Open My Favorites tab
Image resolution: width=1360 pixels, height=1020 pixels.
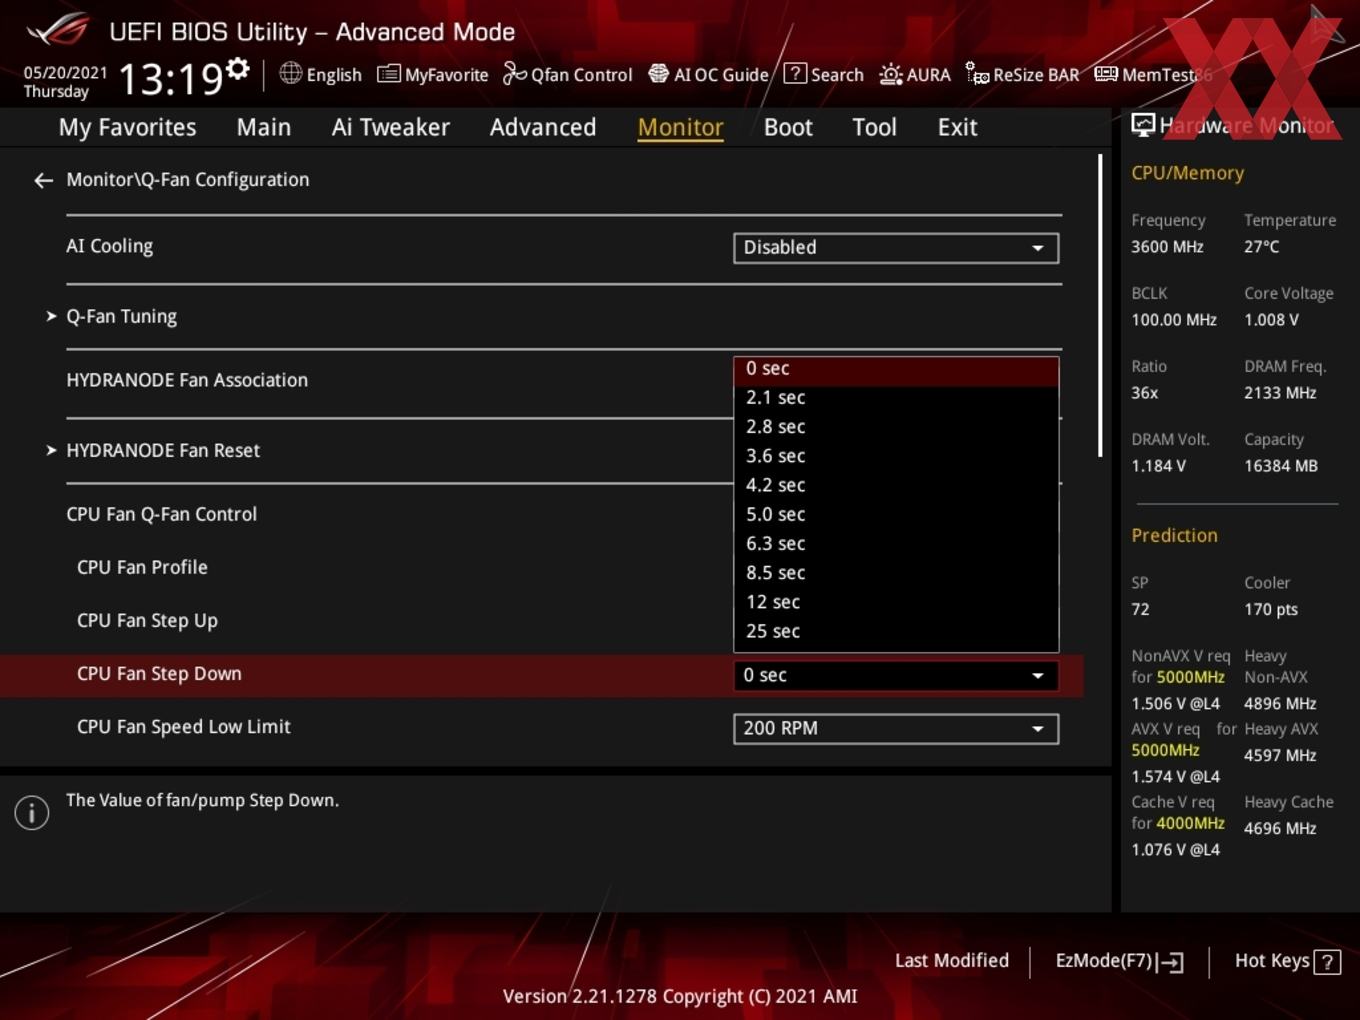pyautogui.click(x=127, y=127)
